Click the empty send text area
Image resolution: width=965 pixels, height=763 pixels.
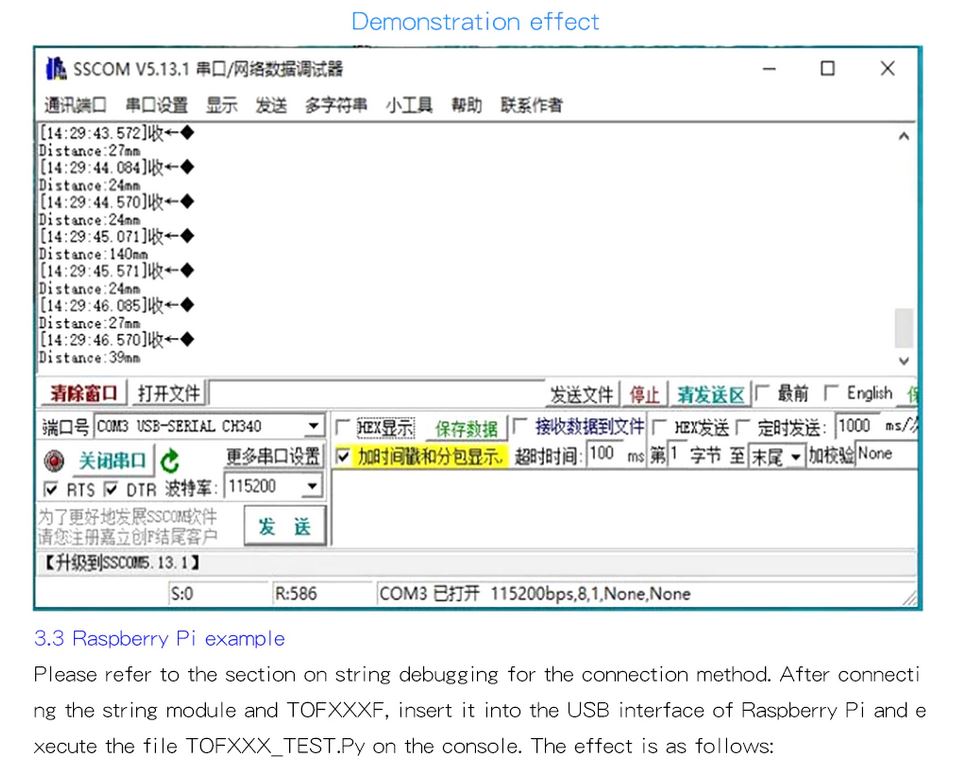[x=623, y=508]
